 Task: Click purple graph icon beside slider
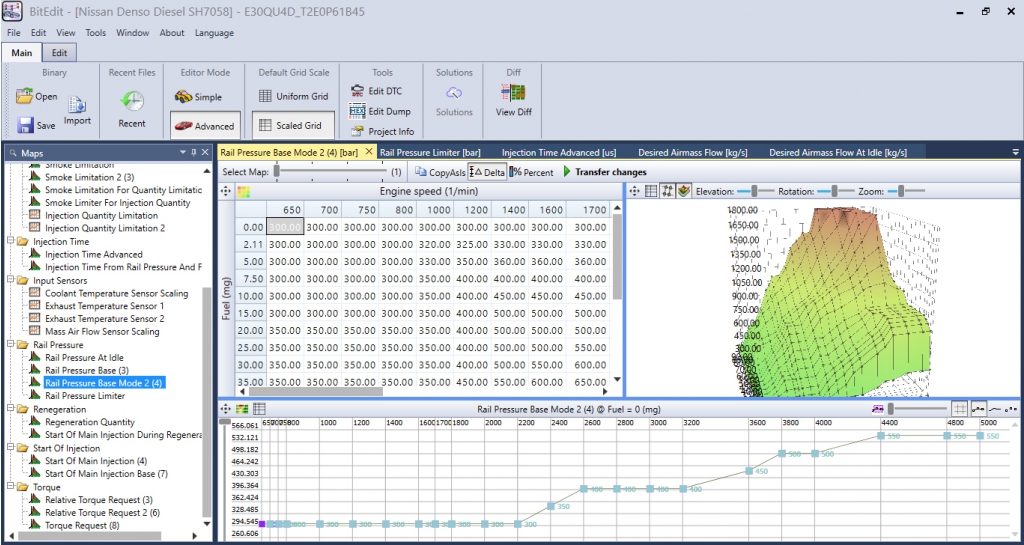(878, 409)
